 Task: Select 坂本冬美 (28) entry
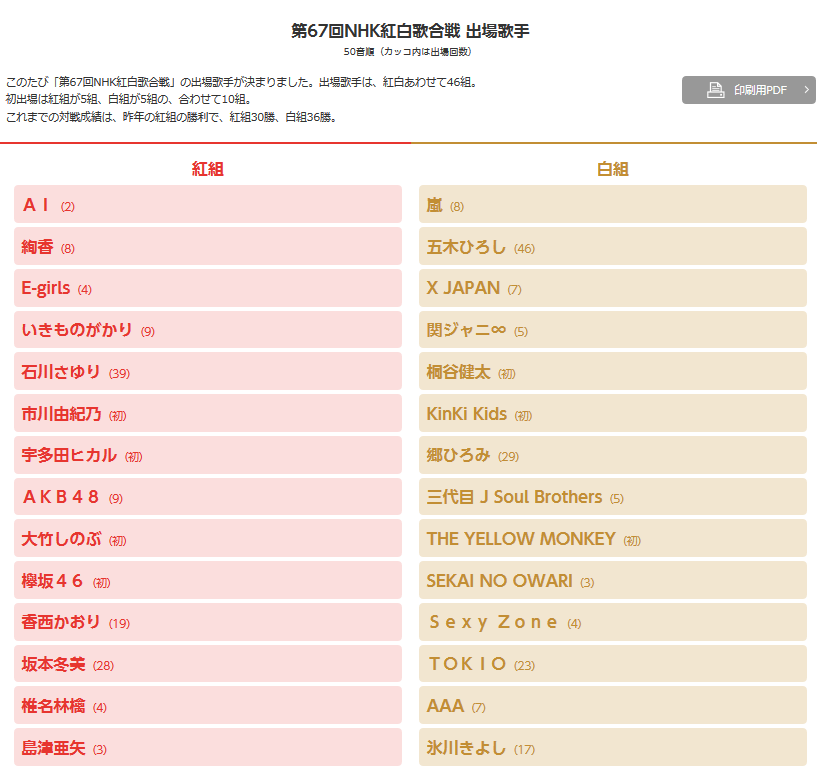pos(208,664)
